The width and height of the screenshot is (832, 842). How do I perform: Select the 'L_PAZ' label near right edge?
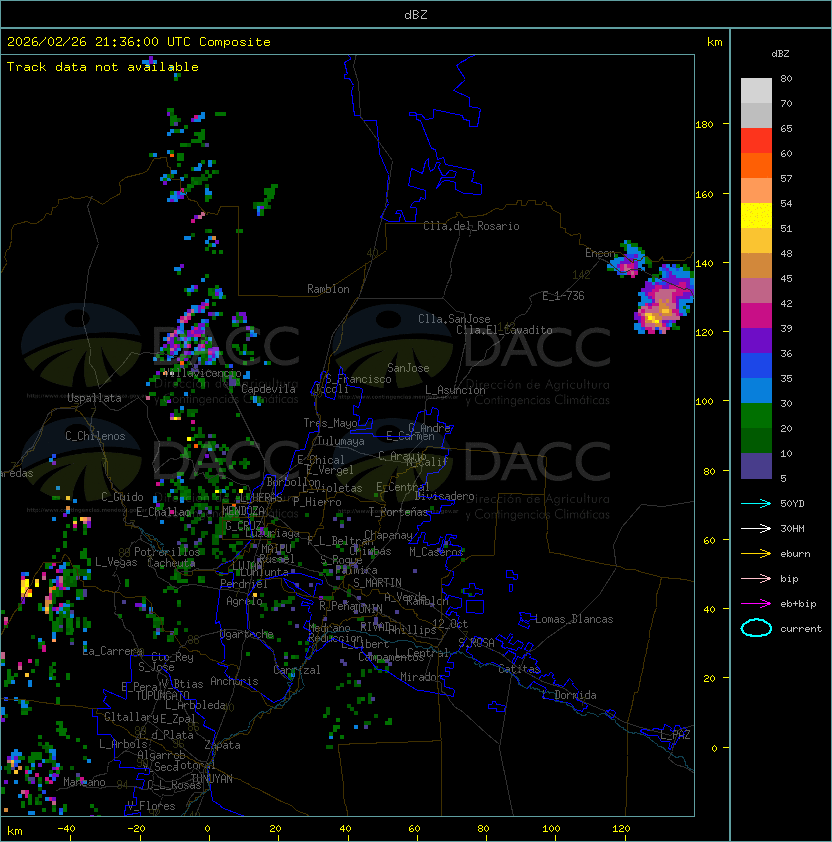click(675, 735)
